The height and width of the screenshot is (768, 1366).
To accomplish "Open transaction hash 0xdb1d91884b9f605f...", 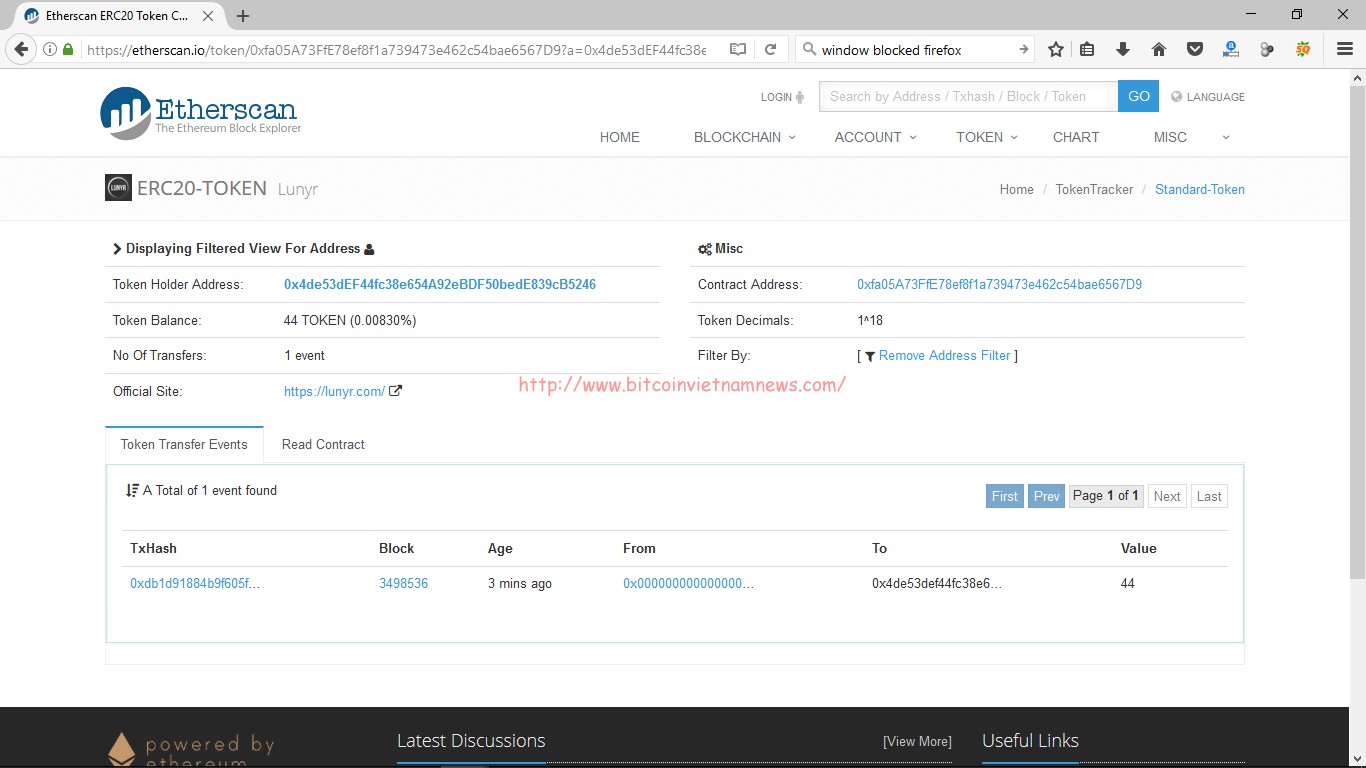I will pyautogui.click(x=195, y=584).
